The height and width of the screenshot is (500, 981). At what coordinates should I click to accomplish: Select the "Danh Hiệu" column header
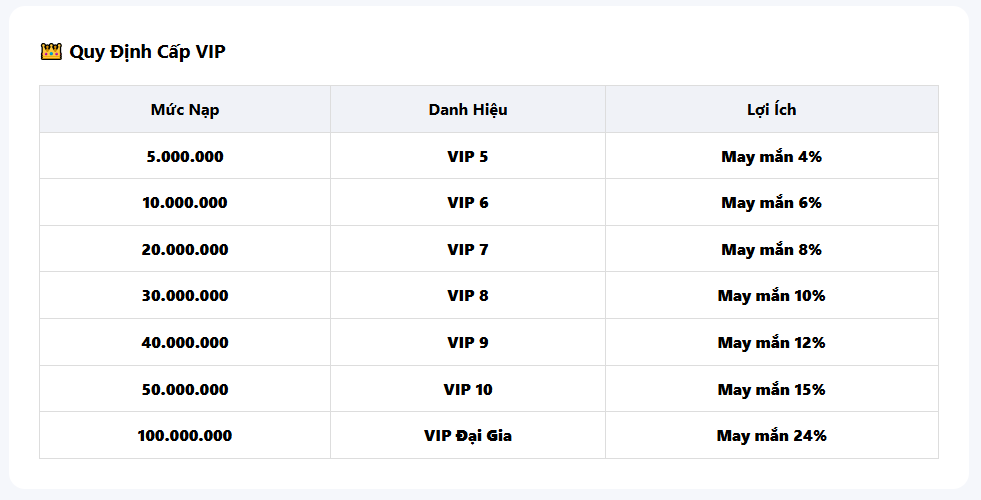click(468, 110)
